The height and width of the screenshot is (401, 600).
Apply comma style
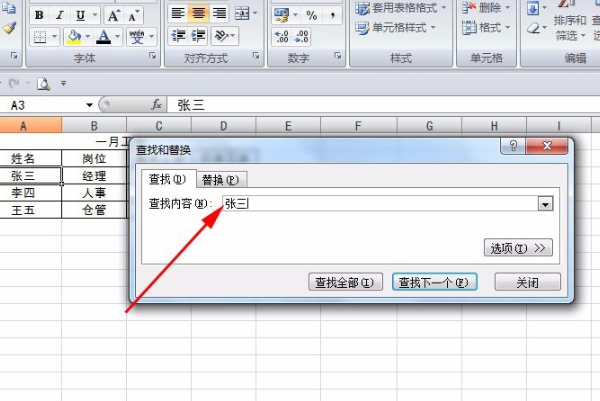(x=332, y=15)
